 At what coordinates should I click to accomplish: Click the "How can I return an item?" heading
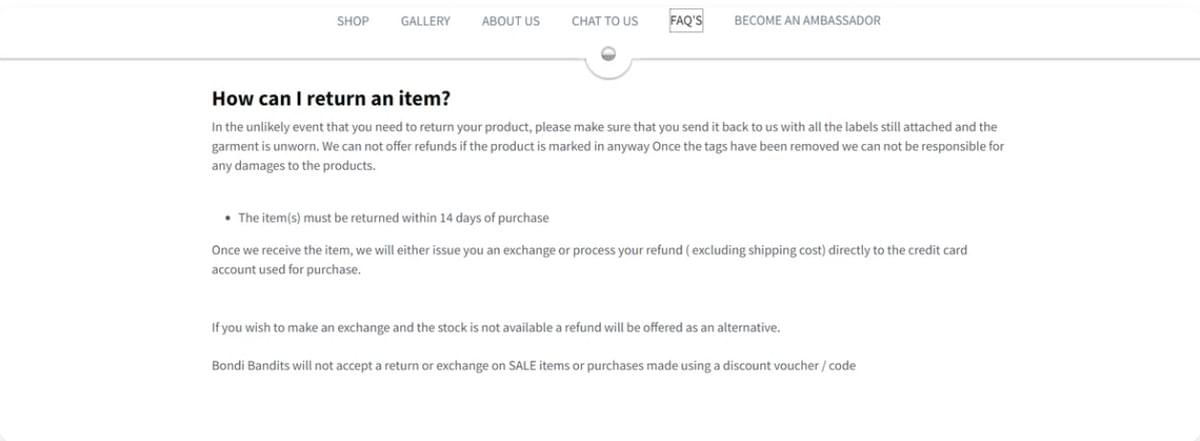click(x=331, y=99)
